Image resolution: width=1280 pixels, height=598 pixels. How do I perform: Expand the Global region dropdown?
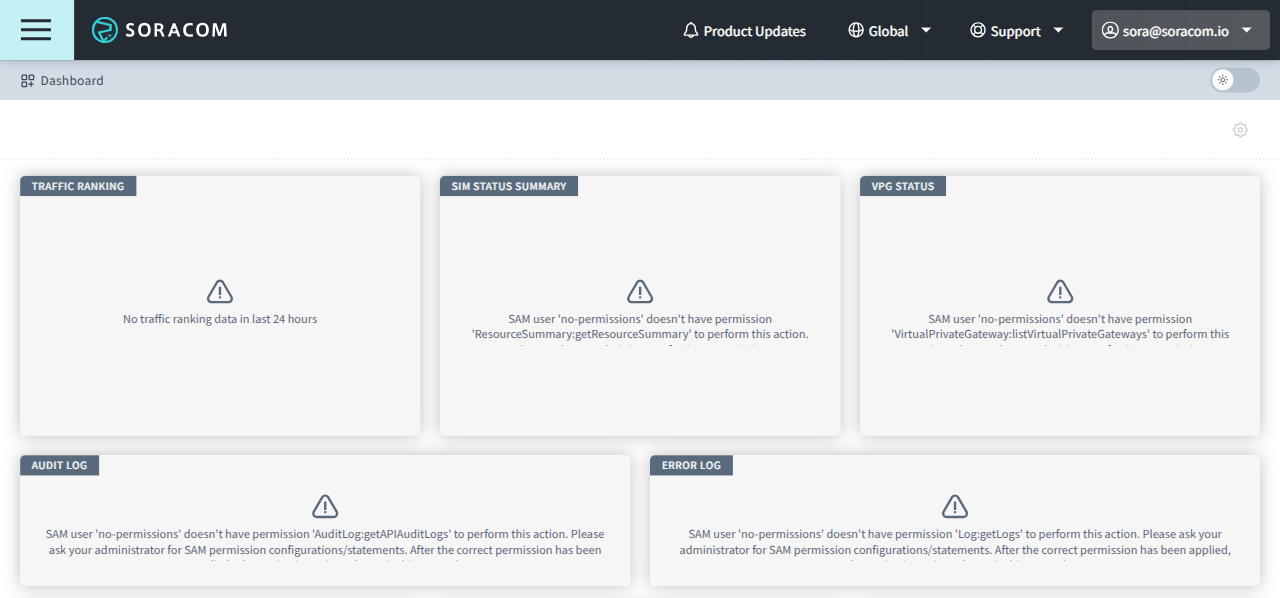pos(925,31)
